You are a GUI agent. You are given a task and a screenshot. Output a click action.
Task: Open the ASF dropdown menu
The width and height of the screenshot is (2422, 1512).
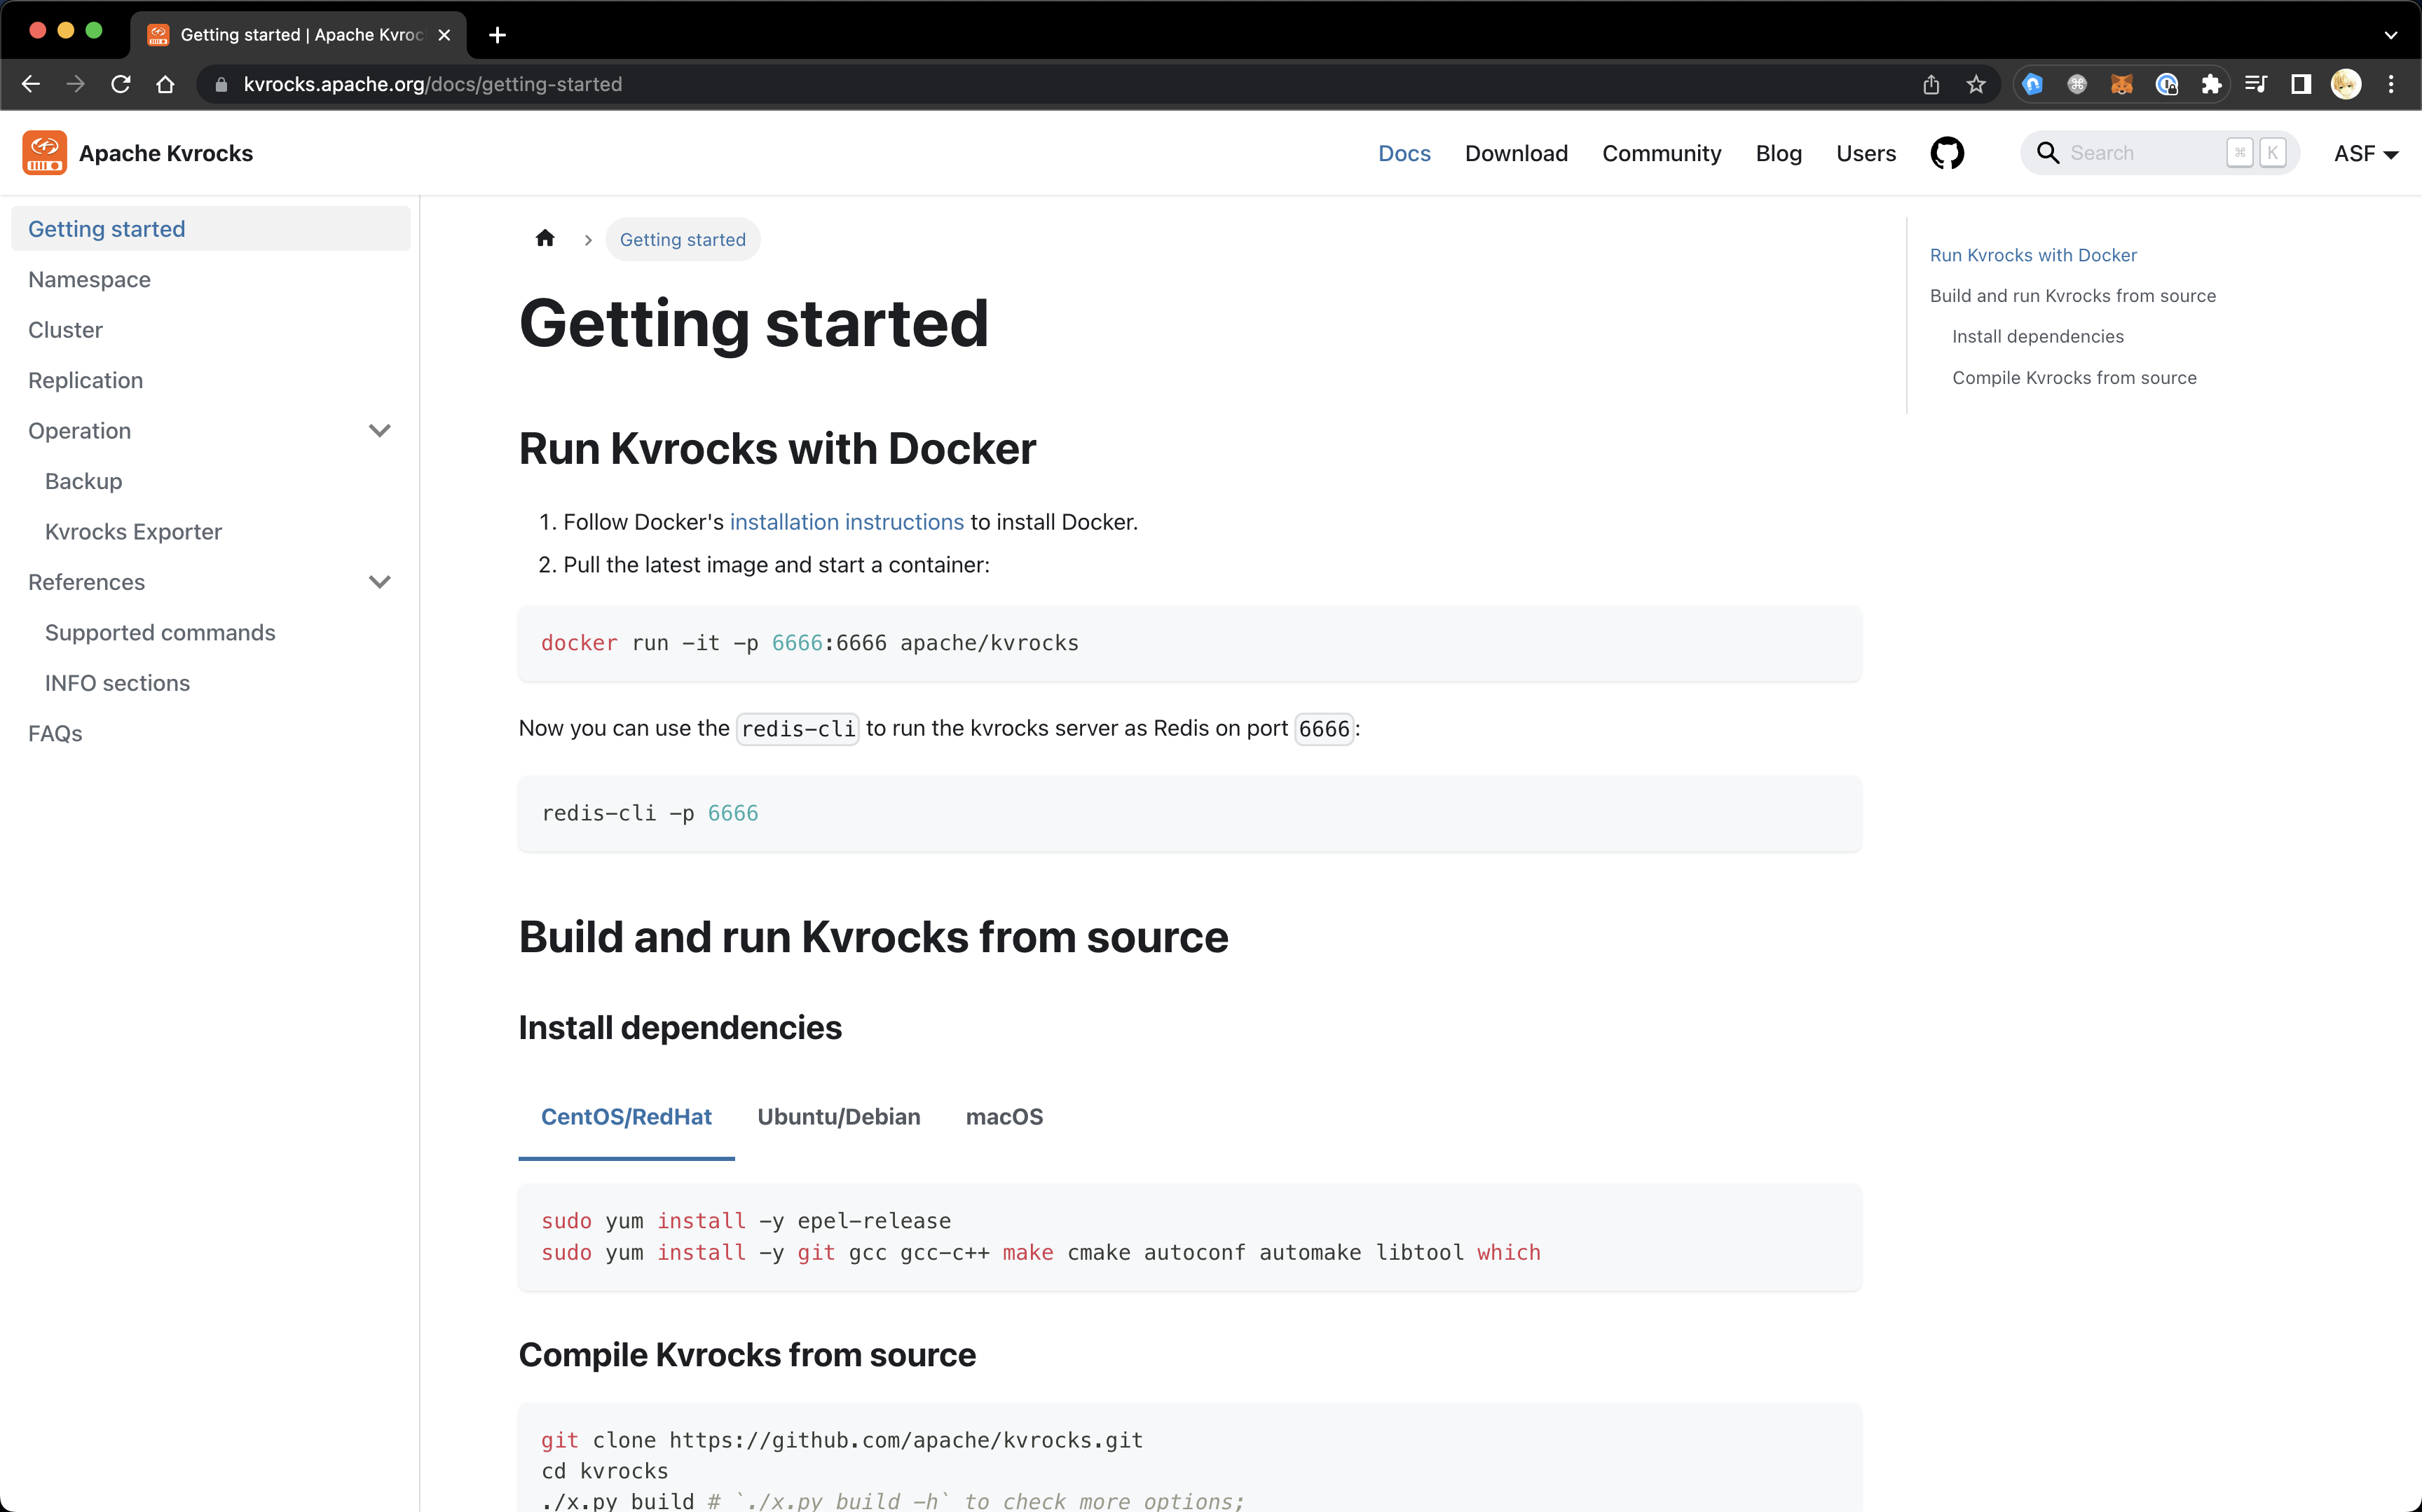(2366, 153)
